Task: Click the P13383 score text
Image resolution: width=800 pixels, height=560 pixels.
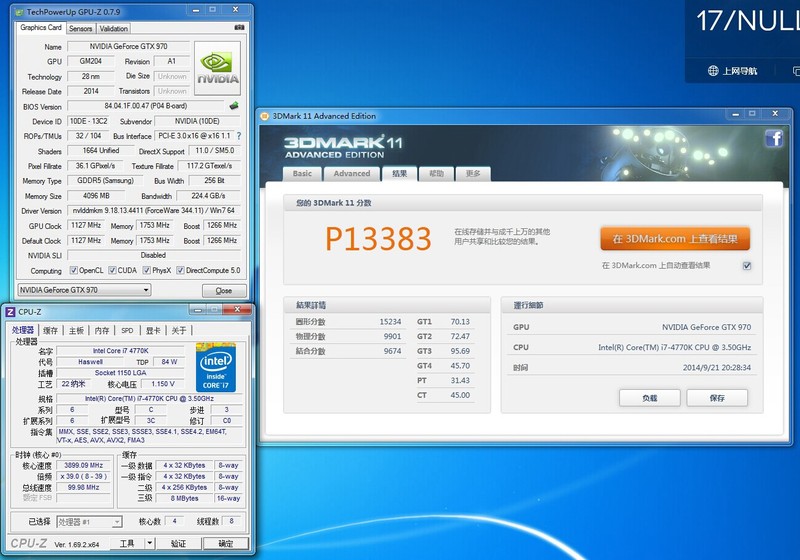Action: [378, 239]
